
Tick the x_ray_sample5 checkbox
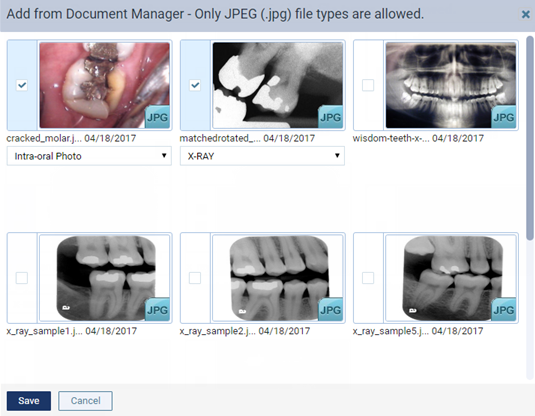[368, 278]
